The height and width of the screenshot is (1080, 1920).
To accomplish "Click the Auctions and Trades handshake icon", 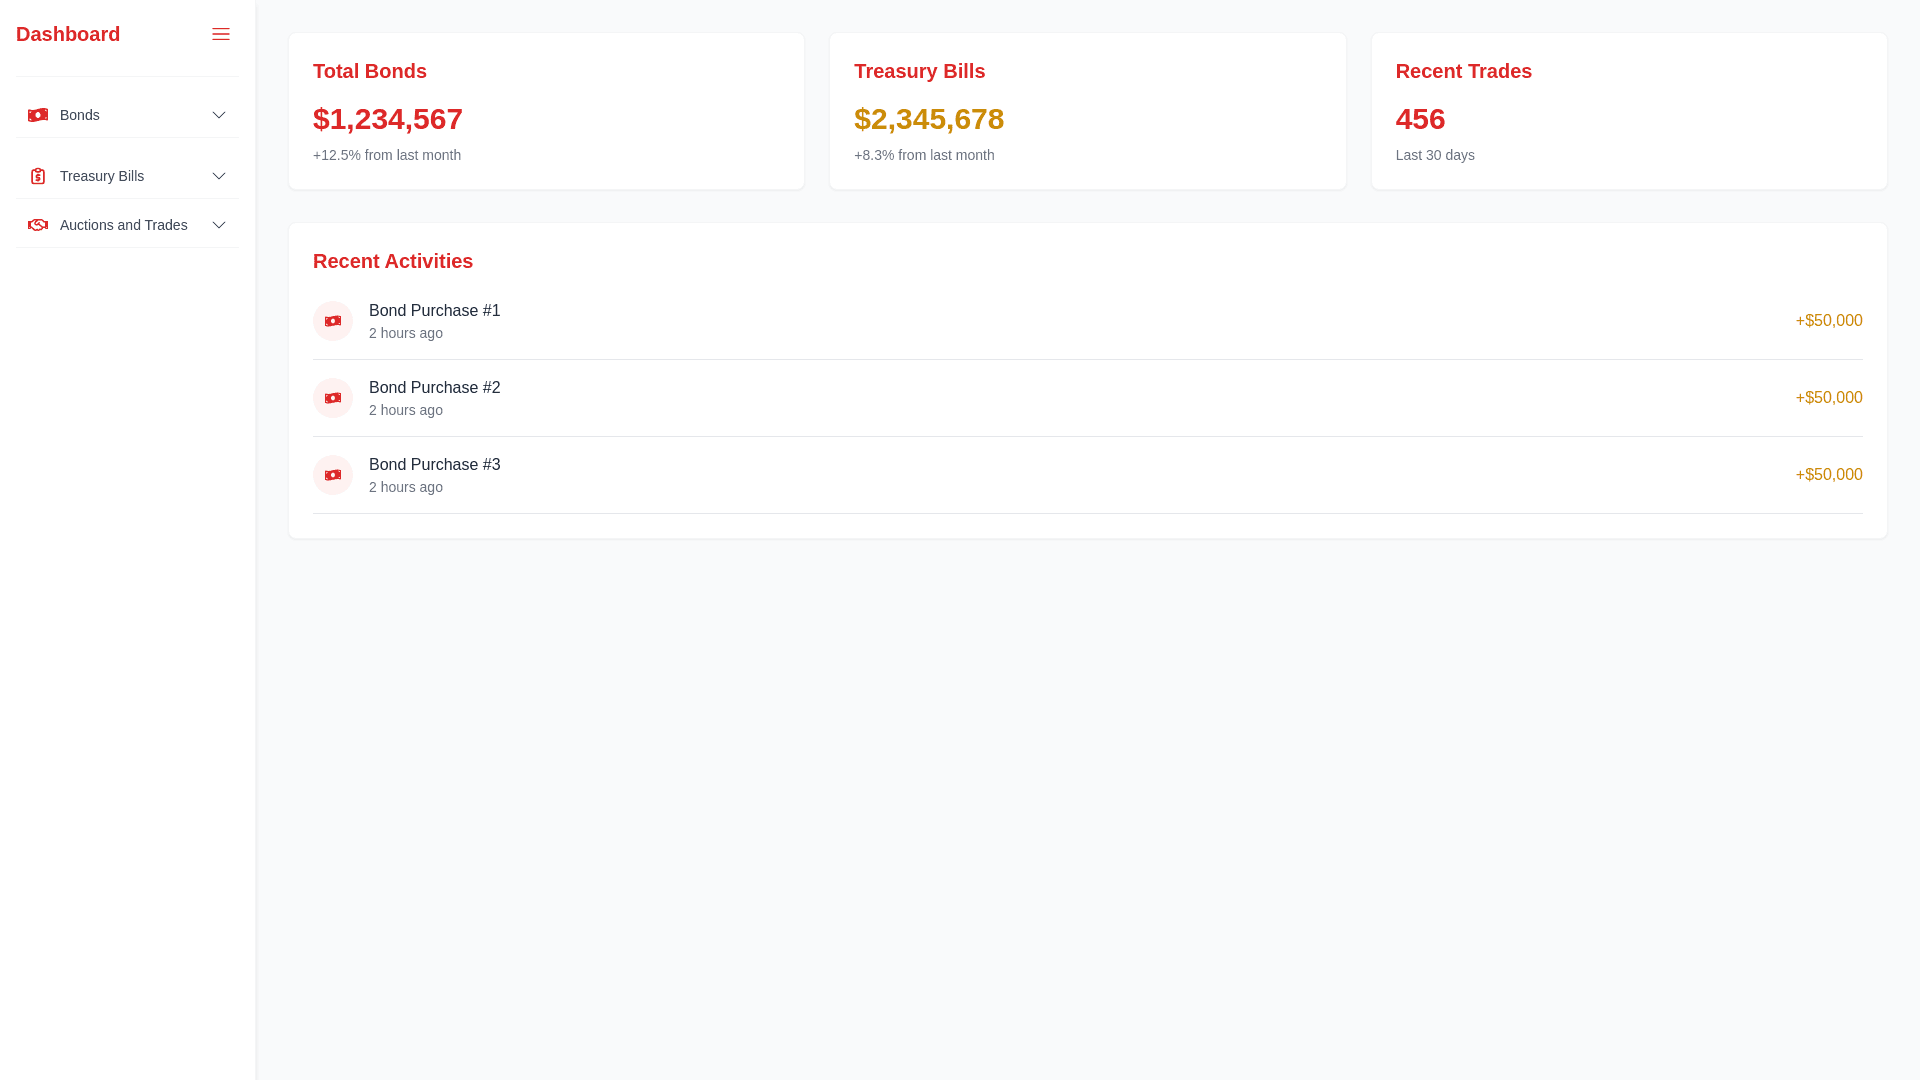I will (x=38, y=225).
